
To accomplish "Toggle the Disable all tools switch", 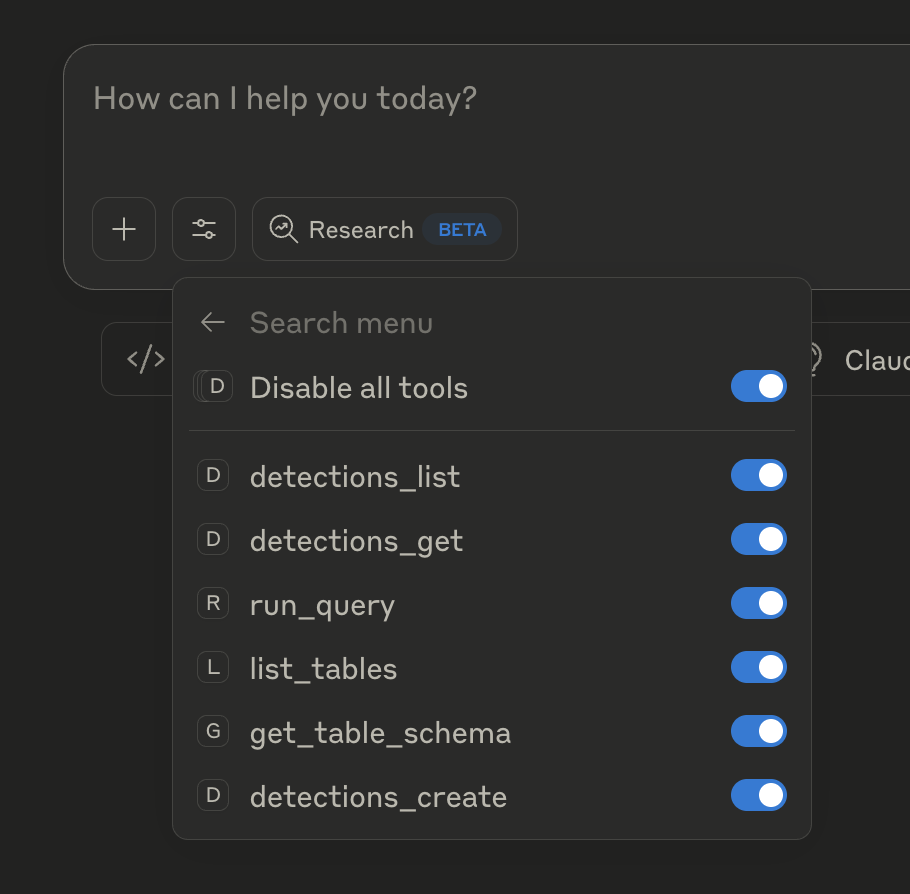I will pyautogui.click(x=758, y=386).
